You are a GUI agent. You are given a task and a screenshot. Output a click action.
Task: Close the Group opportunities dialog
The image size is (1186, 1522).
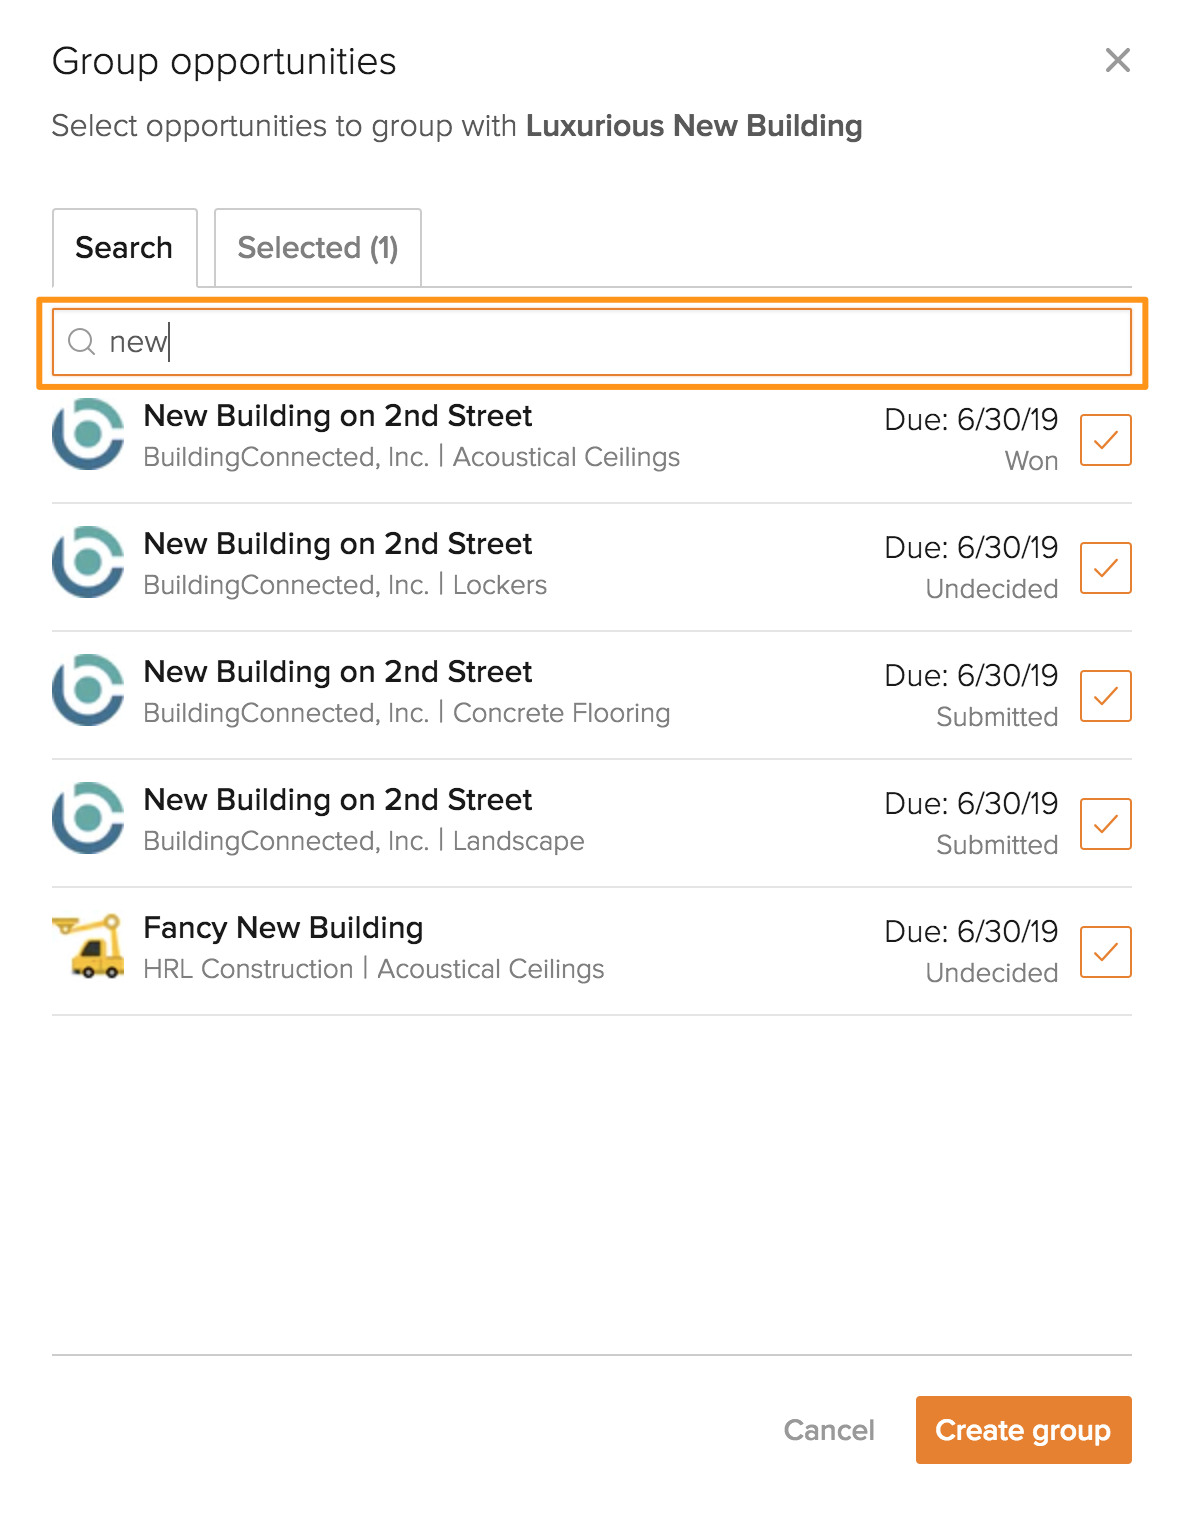point(1117,60)
